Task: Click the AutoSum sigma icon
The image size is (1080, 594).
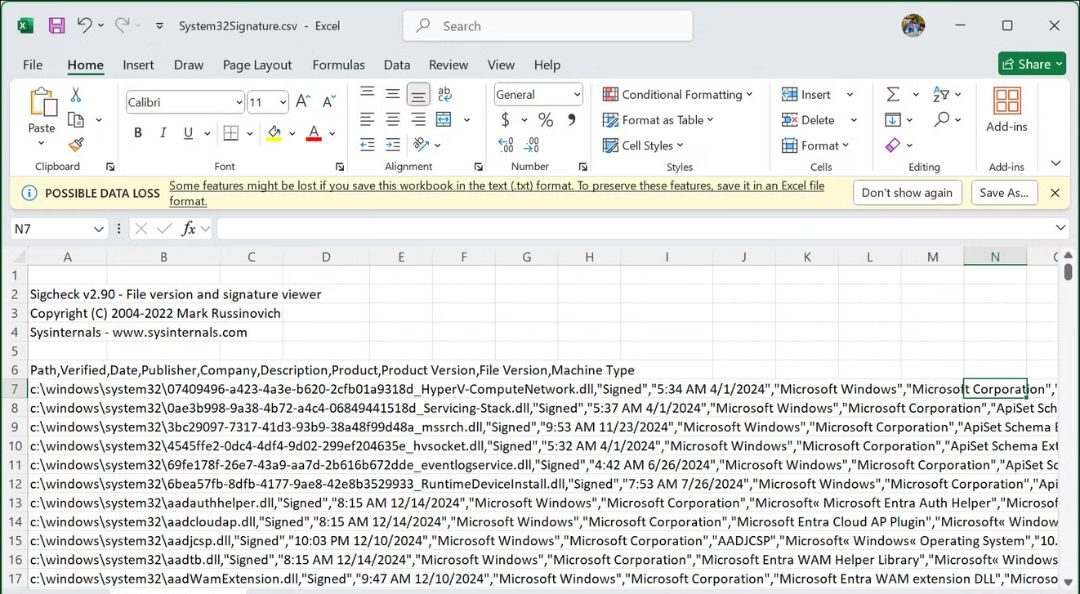Action: [893, 94]
